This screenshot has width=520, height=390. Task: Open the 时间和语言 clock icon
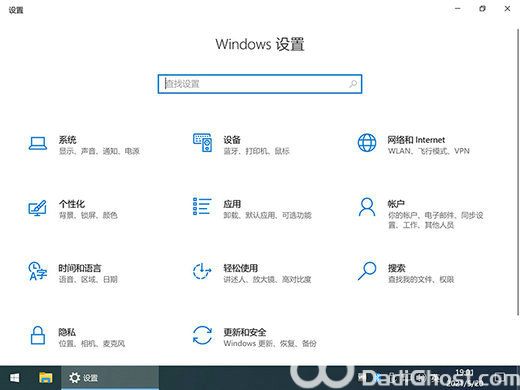pyautogui.click(x=37, y=271)
